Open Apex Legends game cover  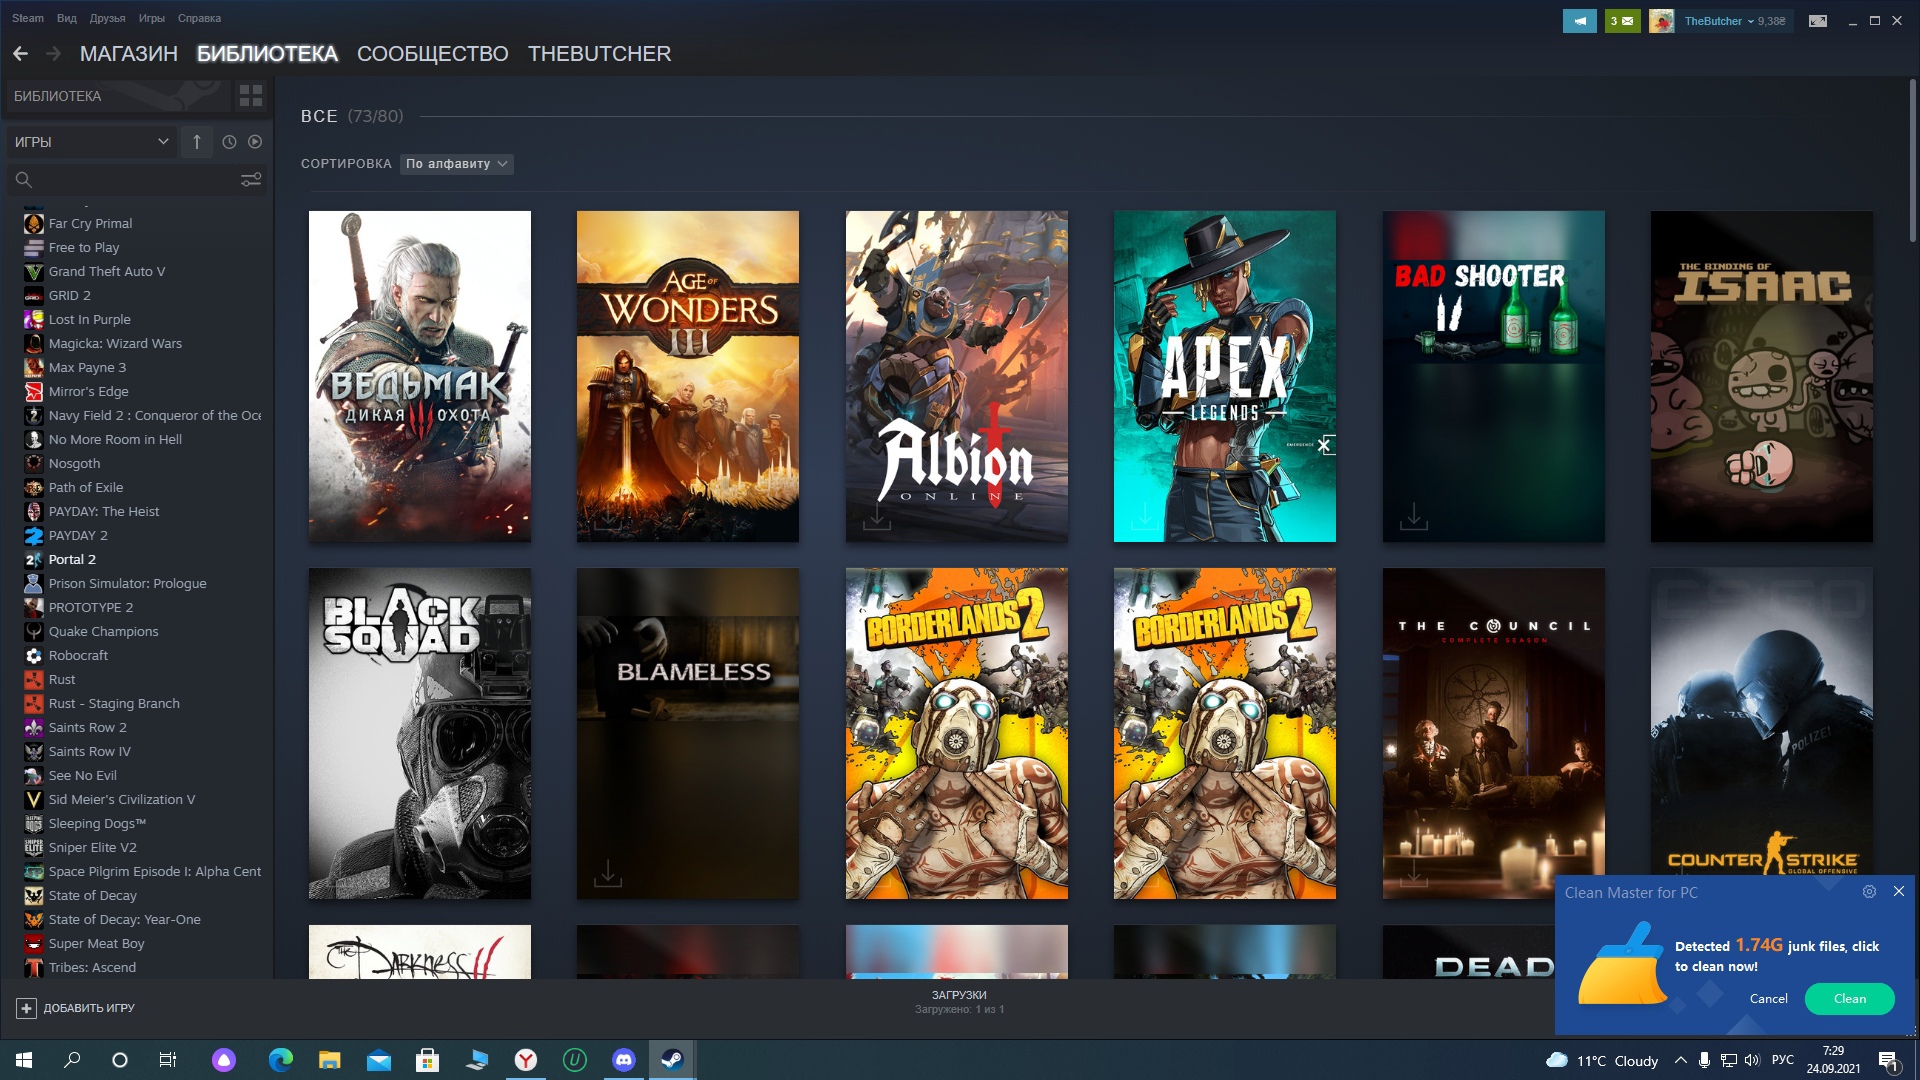coord(1225,376)
